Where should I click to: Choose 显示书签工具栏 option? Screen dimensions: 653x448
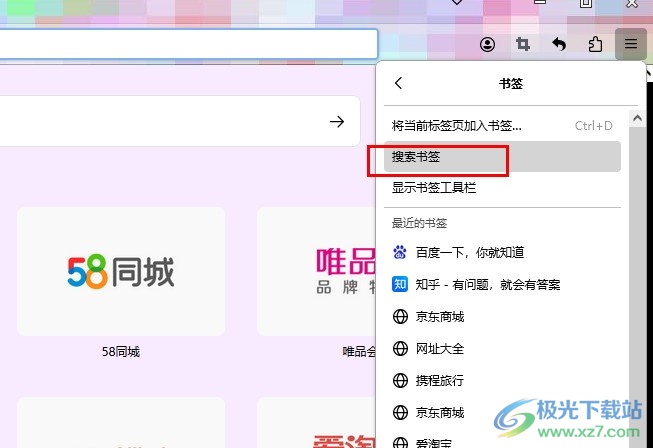tap(502, 188)
